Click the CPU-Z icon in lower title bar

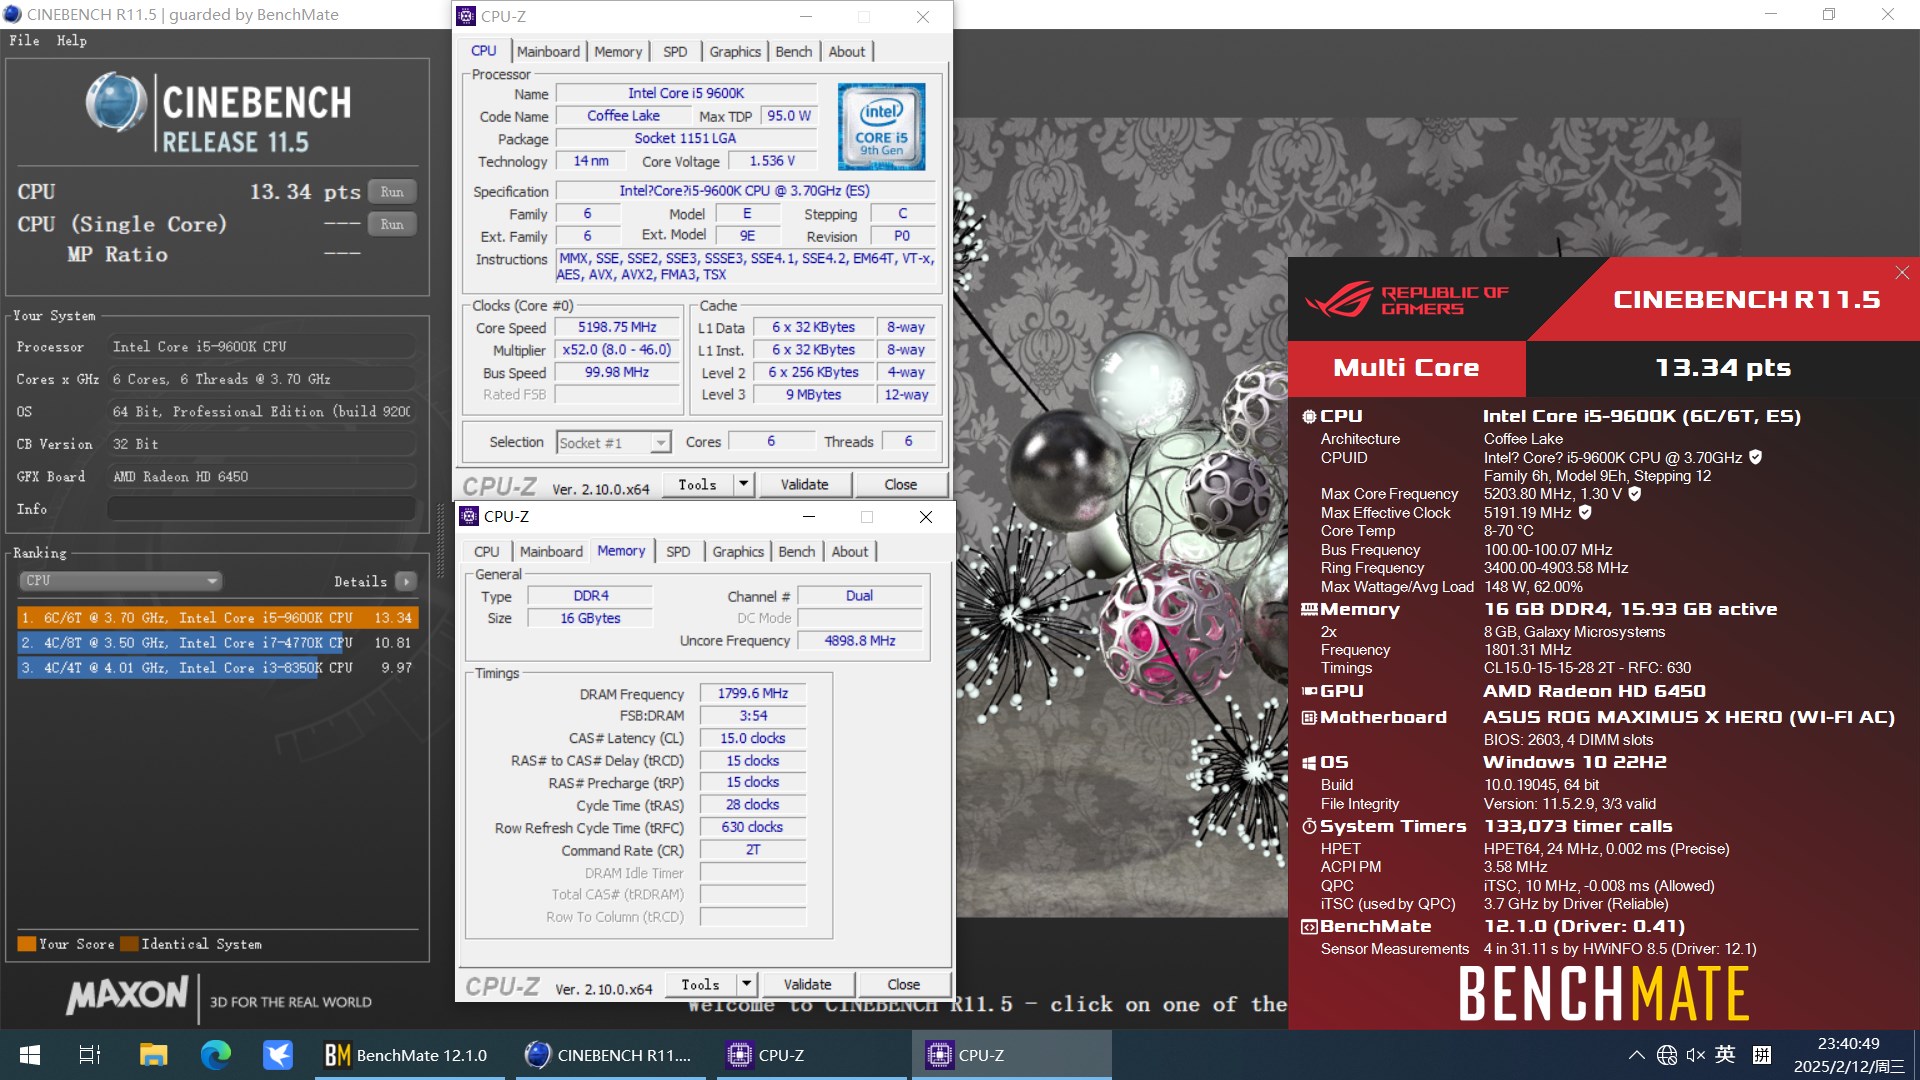coord(469,516)
